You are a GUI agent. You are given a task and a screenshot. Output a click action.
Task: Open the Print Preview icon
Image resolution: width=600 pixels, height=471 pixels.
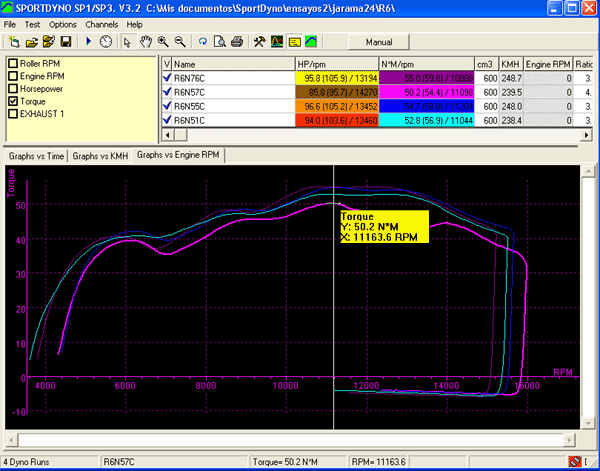point(219,42)
